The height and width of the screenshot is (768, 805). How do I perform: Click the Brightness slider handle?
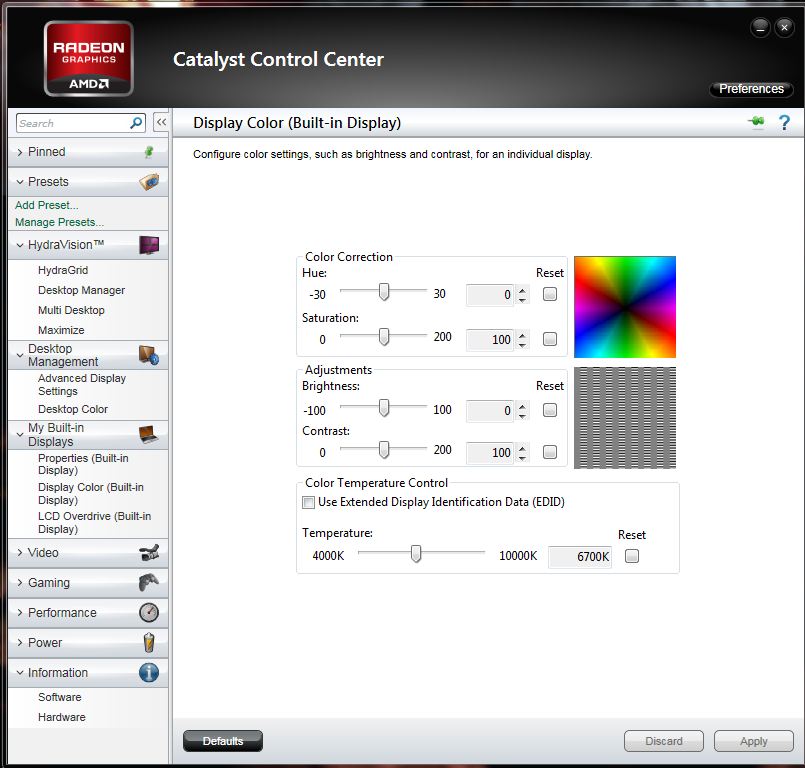(384, 408)
